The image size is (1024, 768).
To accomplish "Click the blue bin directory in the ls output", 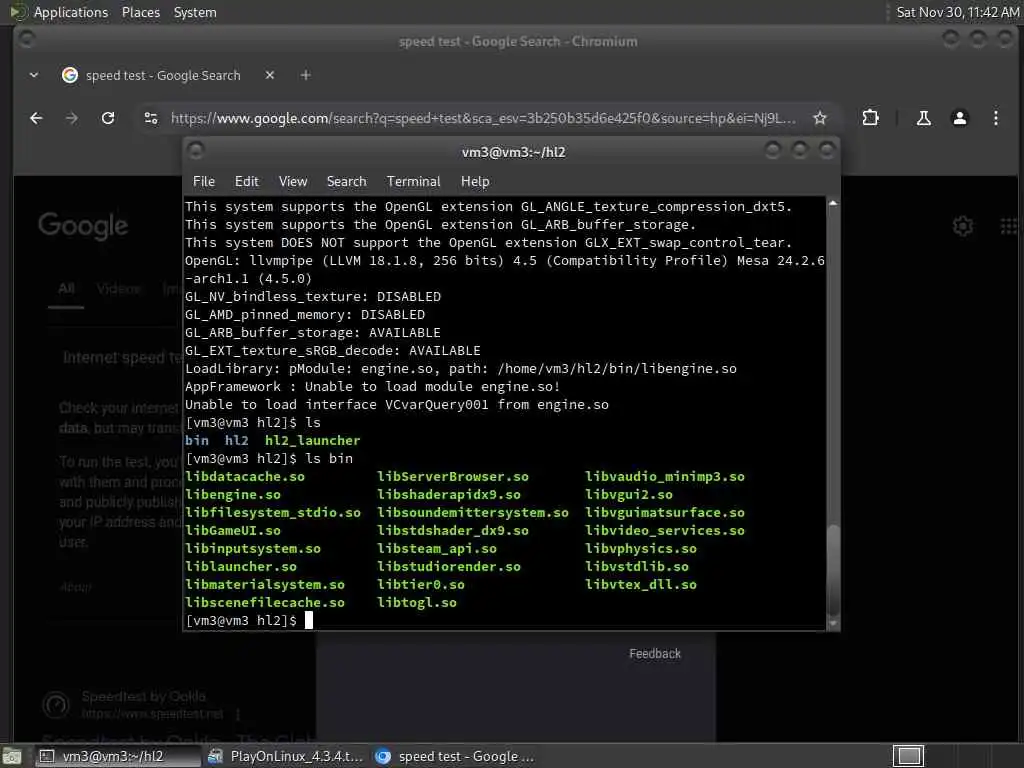I will [x=197, y=441].
